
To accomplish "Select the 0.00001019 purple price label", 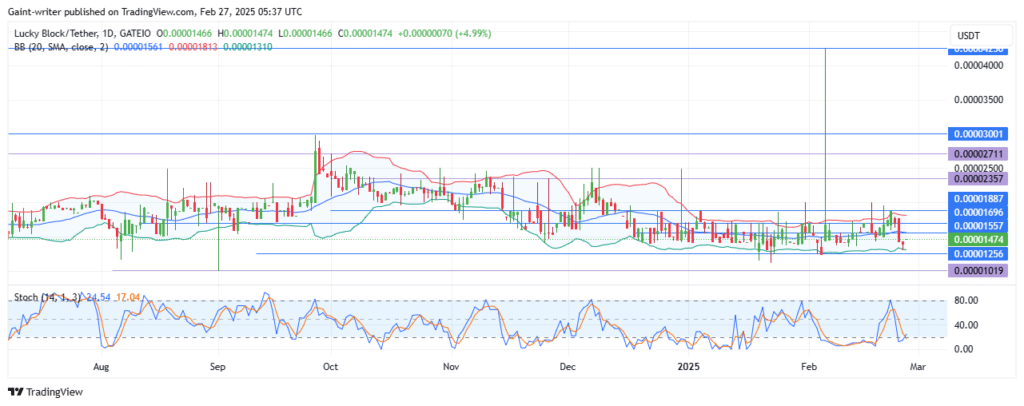I will click(x=977, y=270).
